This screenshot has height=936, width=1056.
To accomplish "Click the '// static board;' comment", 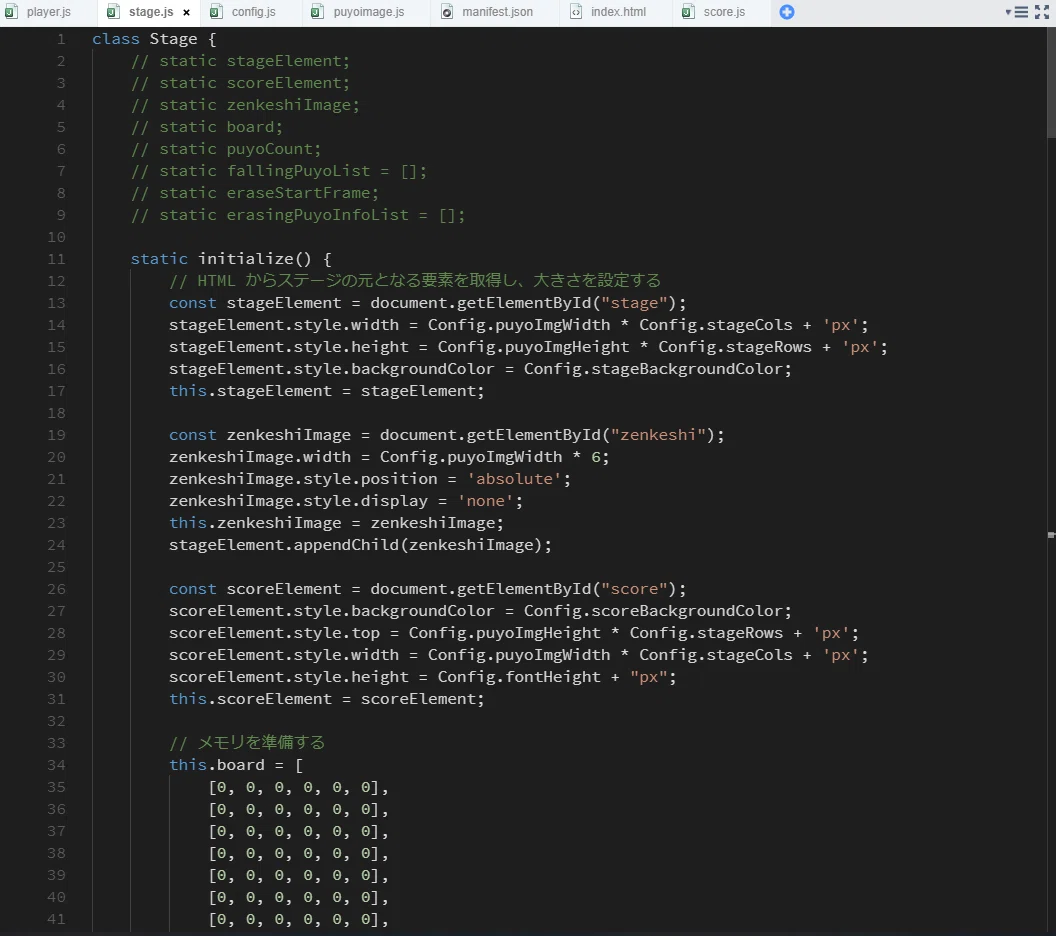I will click(x=207, y=127).
